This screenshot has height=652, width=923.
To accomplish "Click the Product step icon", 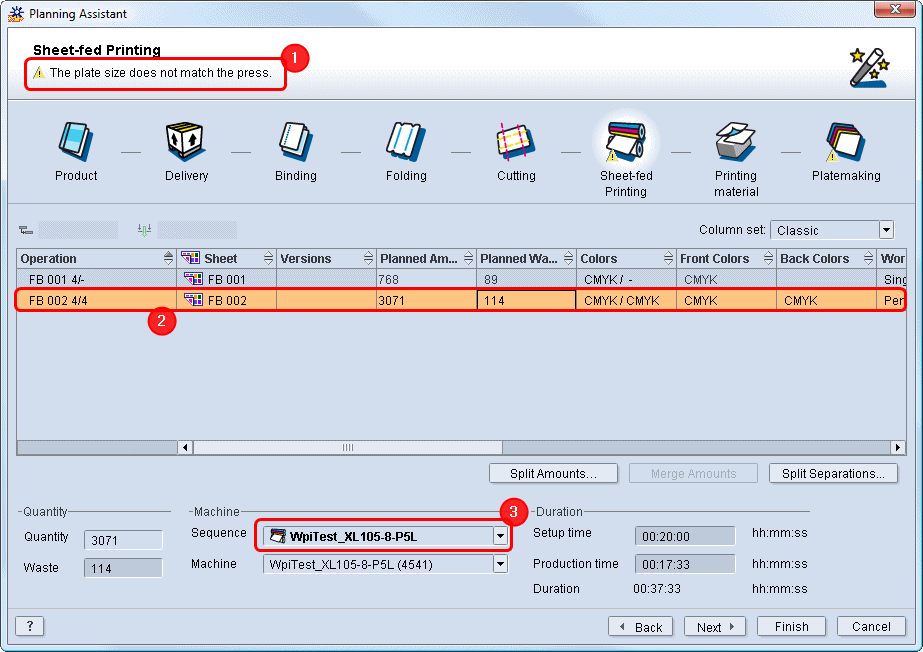I will tap(76, 142).
